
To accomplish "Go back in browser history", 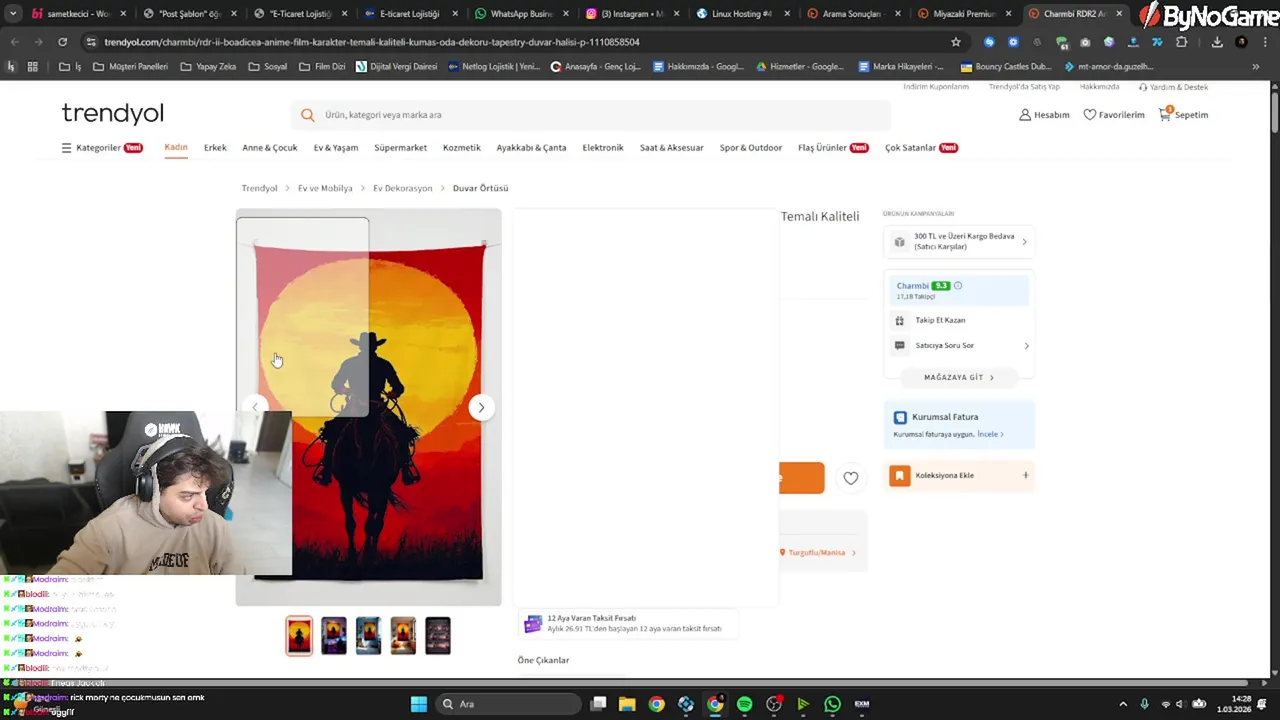I will [x=14, y=42].
